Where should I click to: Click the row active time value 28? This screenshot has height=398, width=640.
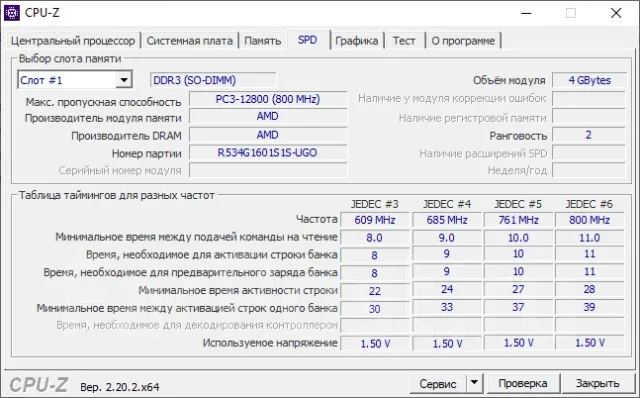pyautogui.click(x=589, y=289)
